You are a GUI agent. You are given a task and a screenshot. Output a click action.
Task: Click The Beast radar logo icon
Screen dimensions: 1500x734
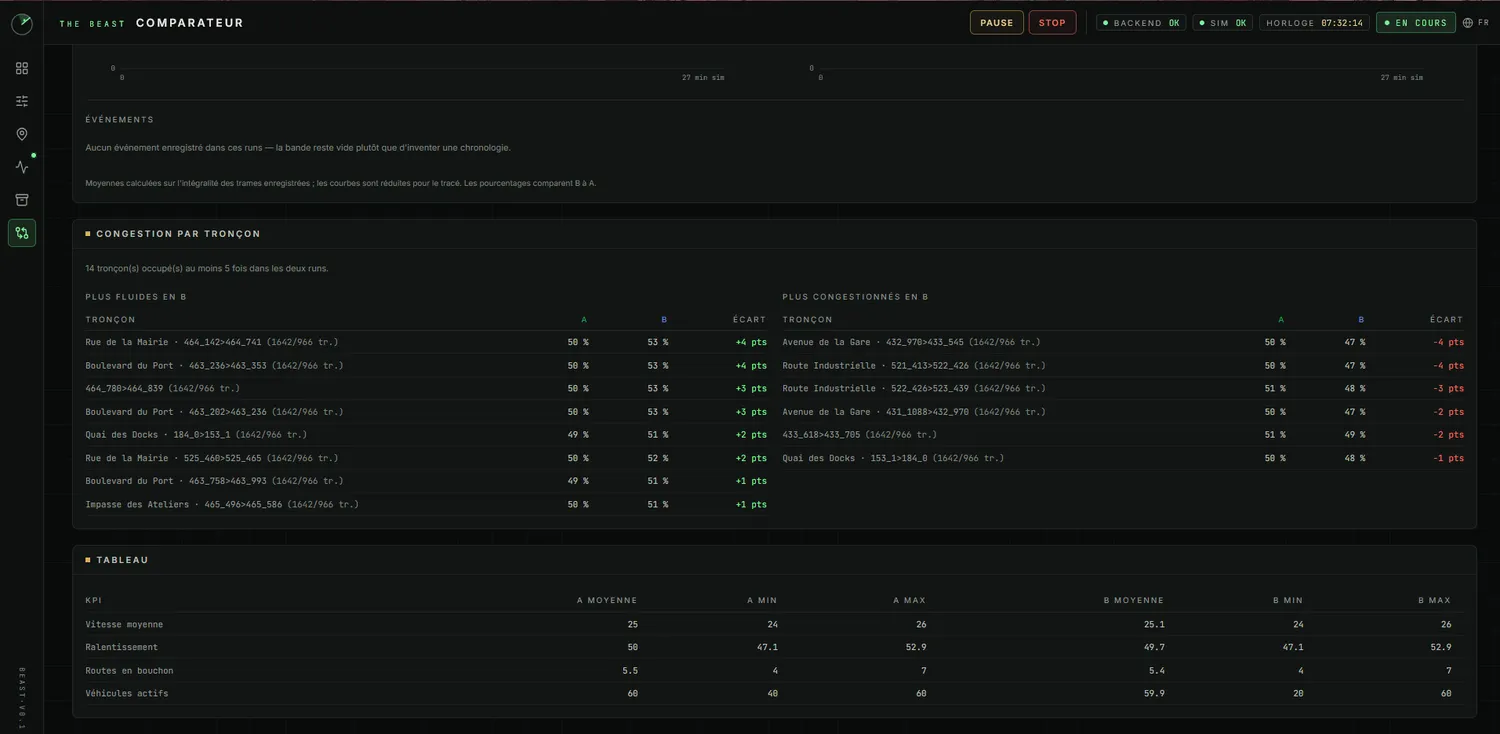(22, 24)
